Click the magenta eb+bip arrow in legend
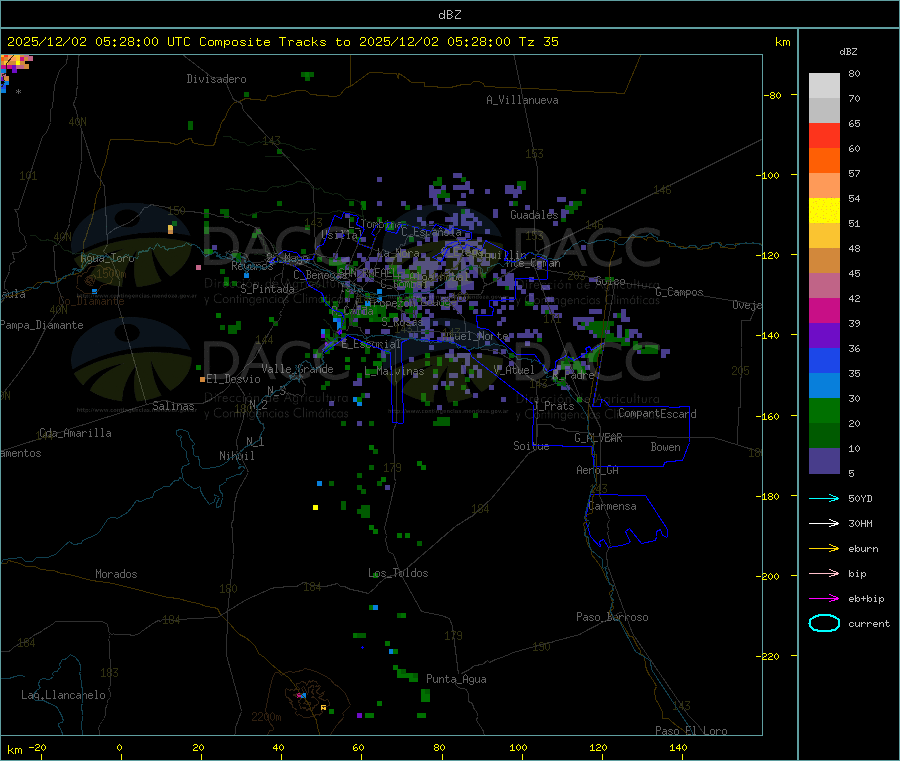 tap(824, 598)
